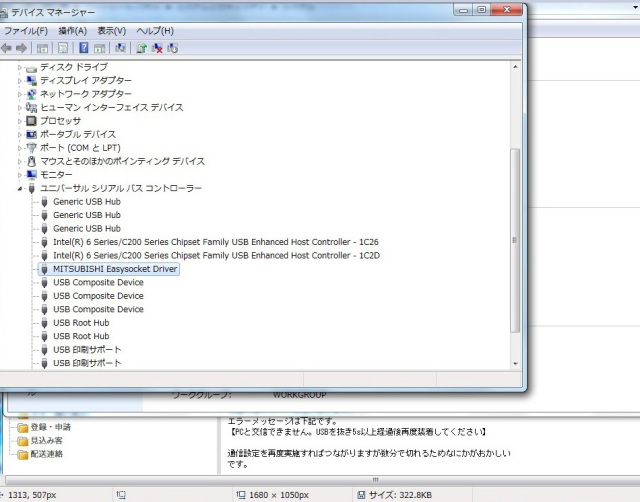Click the Uninstall device toolbar icon with red X
Screen dimensions: 640x502
point(157,48)
